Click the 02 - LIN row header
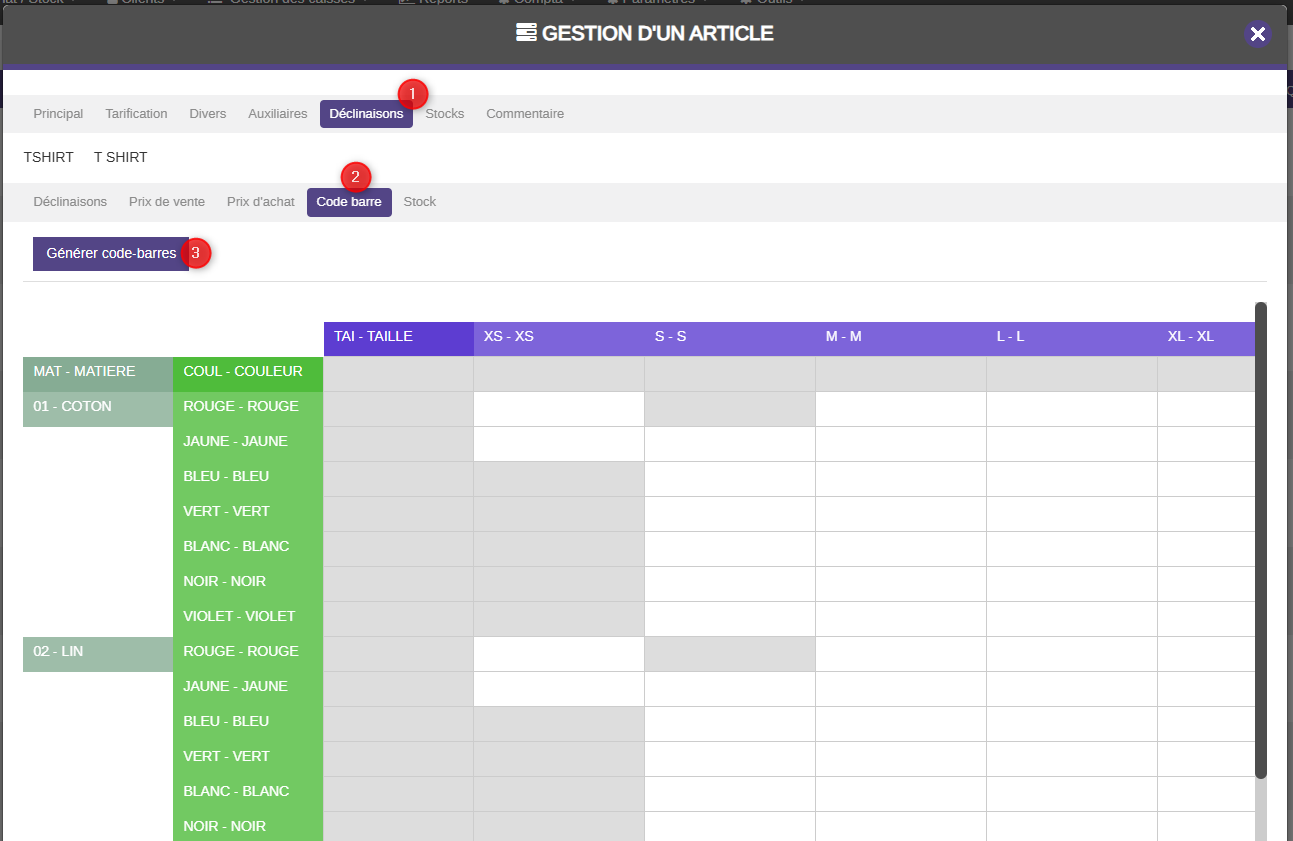The width and height of the screenshot is (1293, 841). click(x=97, y=654)
